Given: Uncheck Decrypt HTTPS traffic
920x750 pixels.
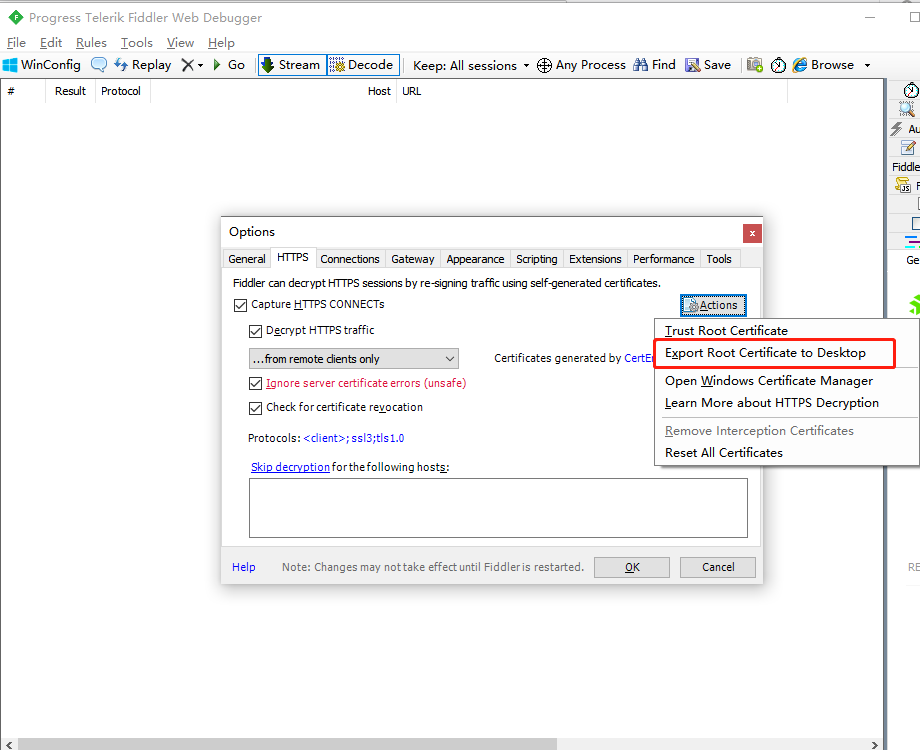Looking at the screenshot, I should coord(255,332).
